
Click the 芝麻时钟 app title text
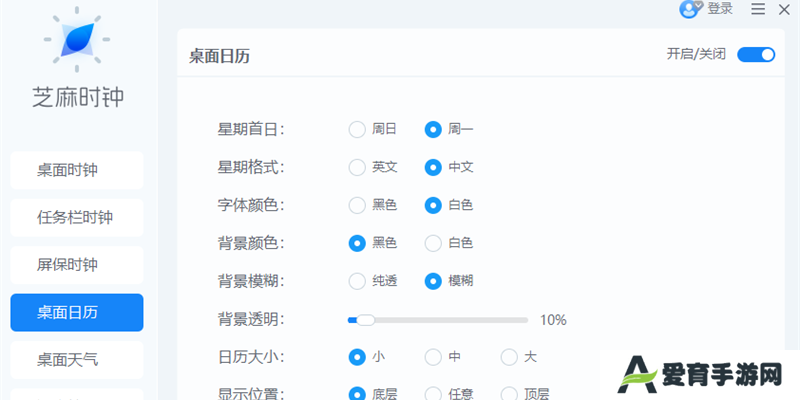pyautogui.click(x=78, y=97)
